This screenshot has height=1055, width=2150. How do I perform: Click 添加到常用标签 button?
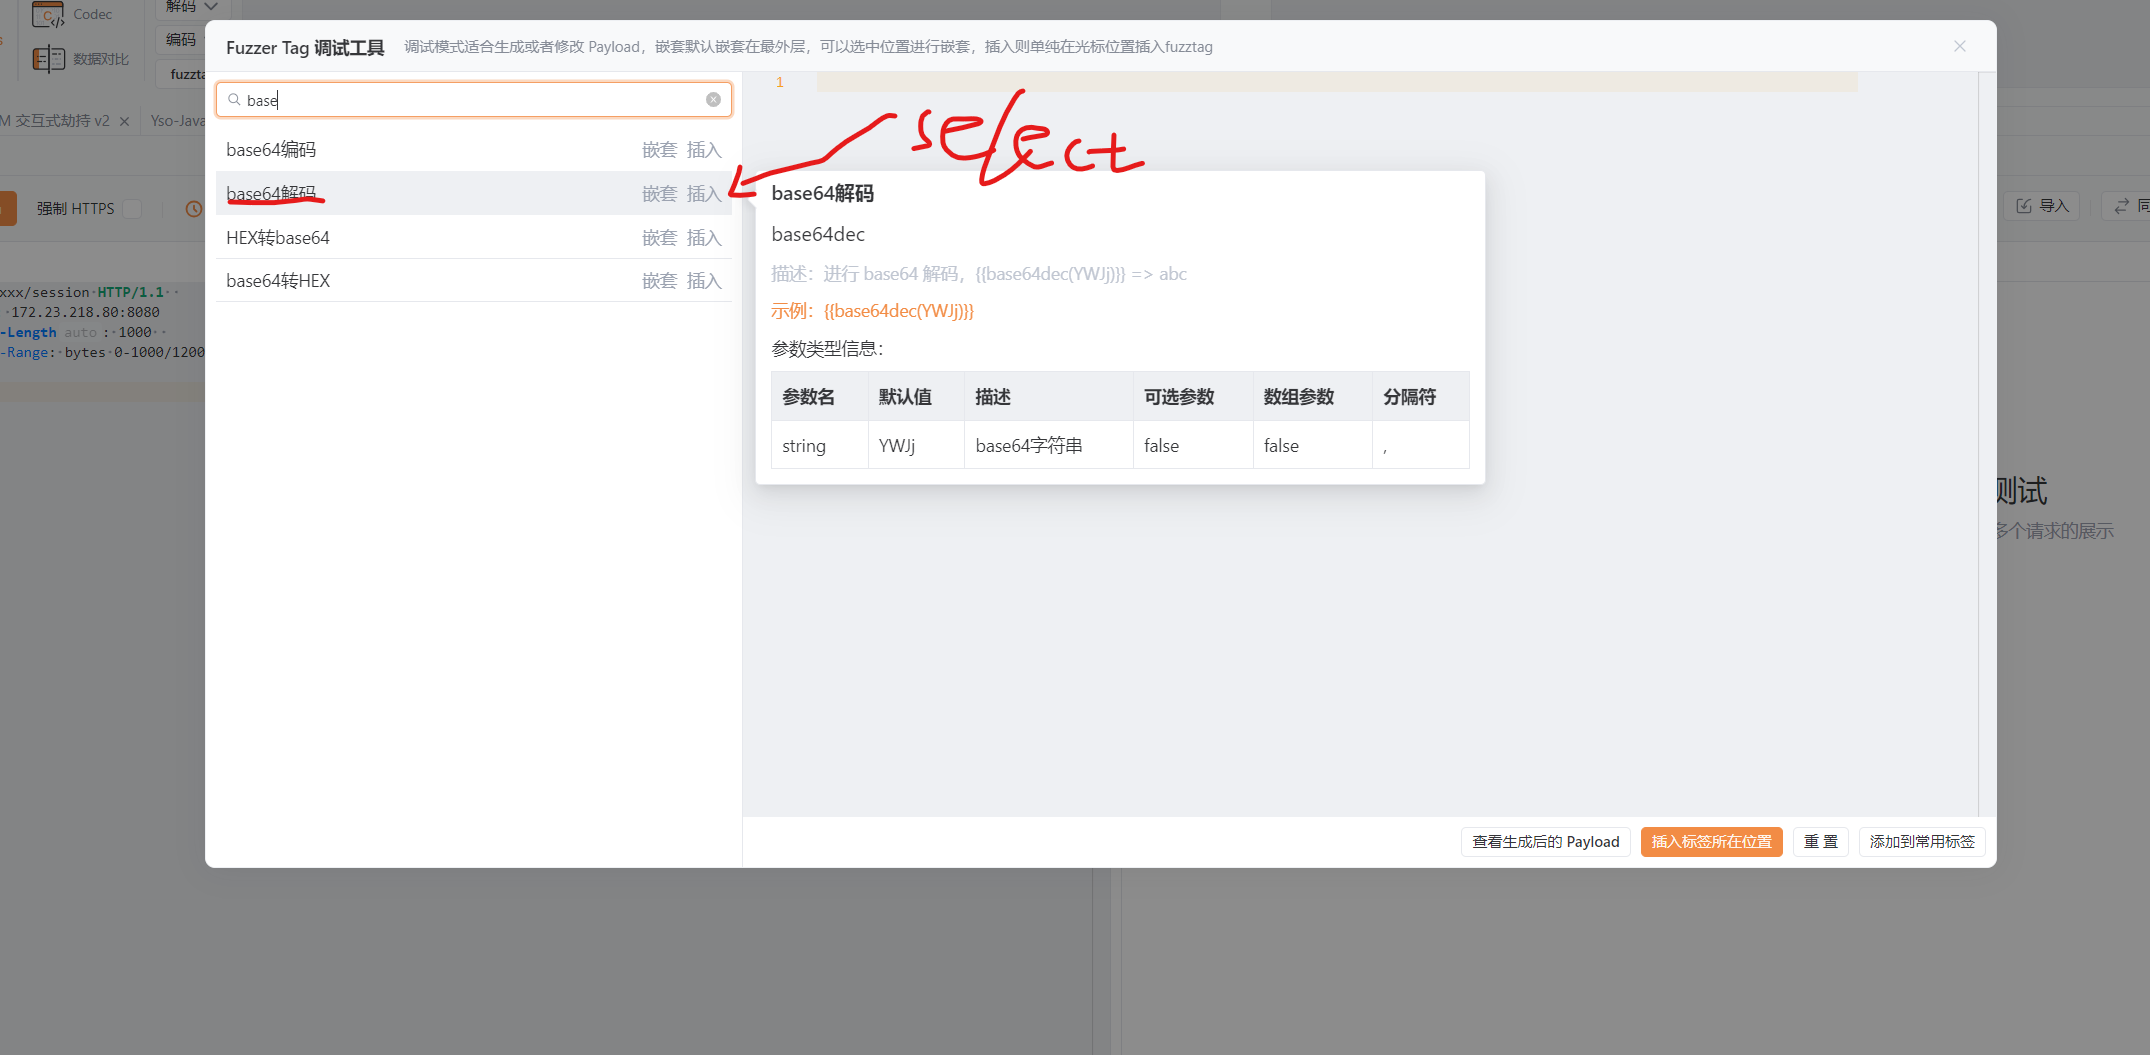[1922, 842]
